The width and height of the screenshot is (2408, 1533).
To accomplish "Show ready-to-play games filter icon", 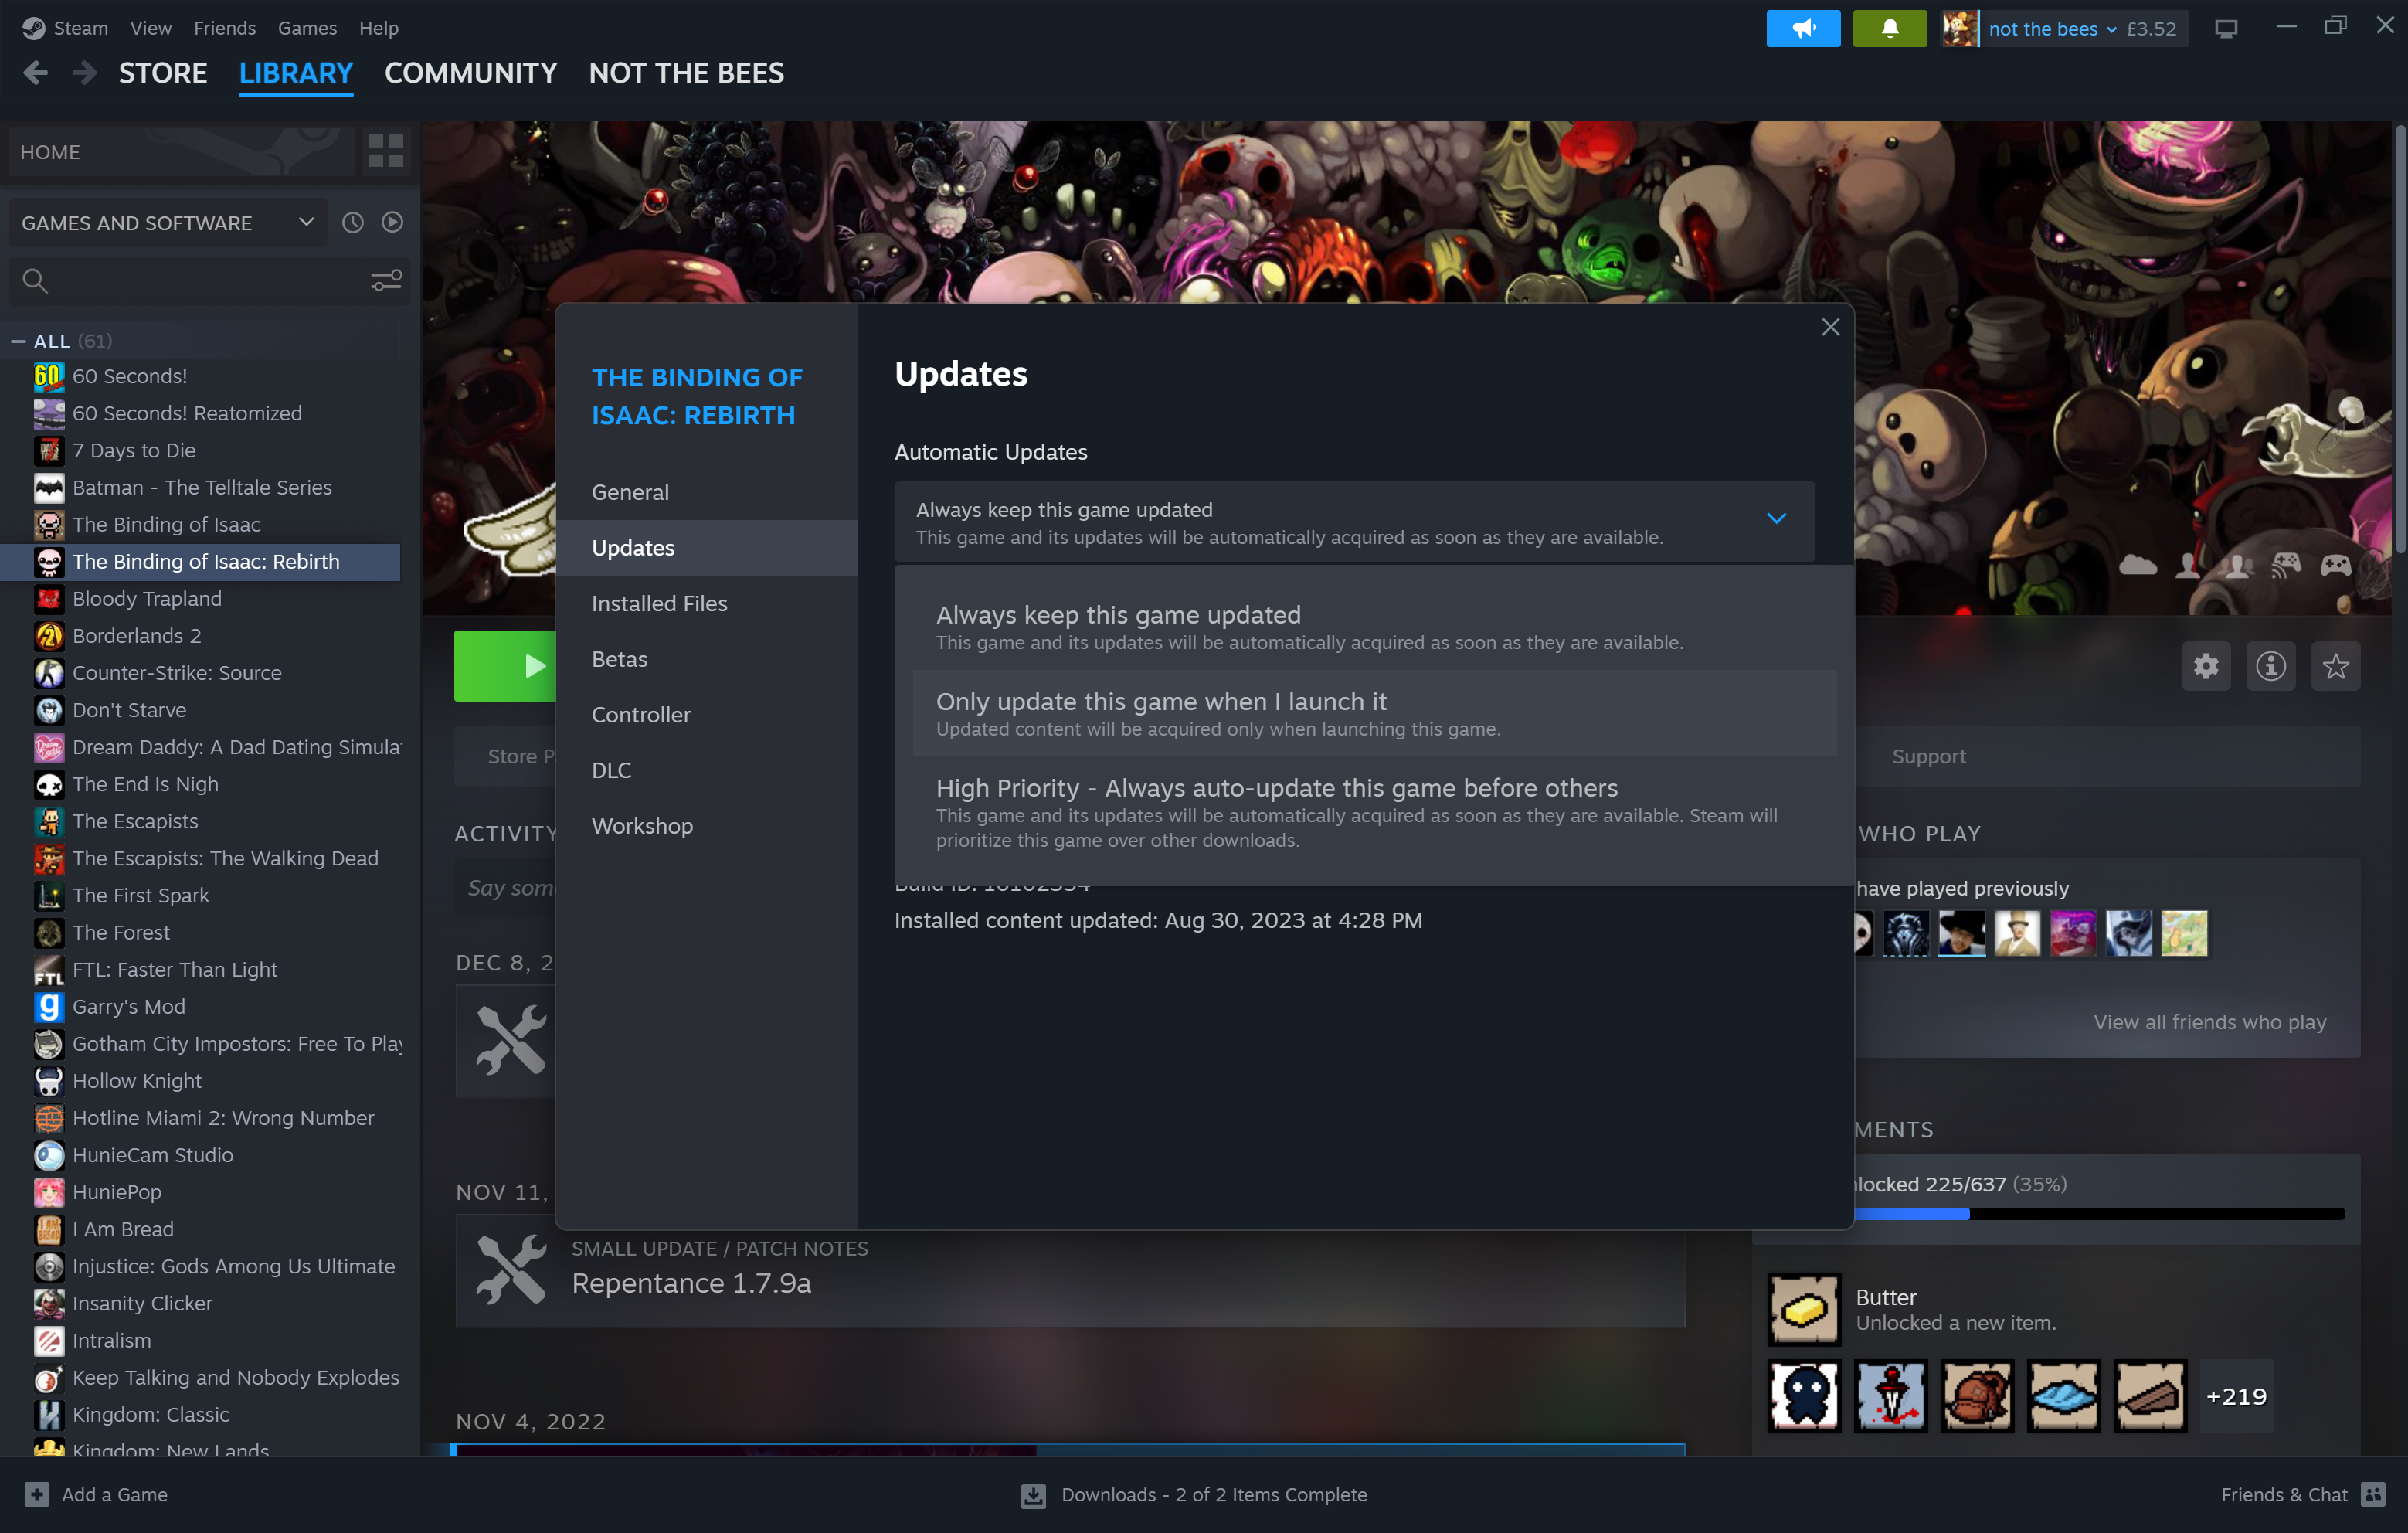I will [x=393, y=223].
